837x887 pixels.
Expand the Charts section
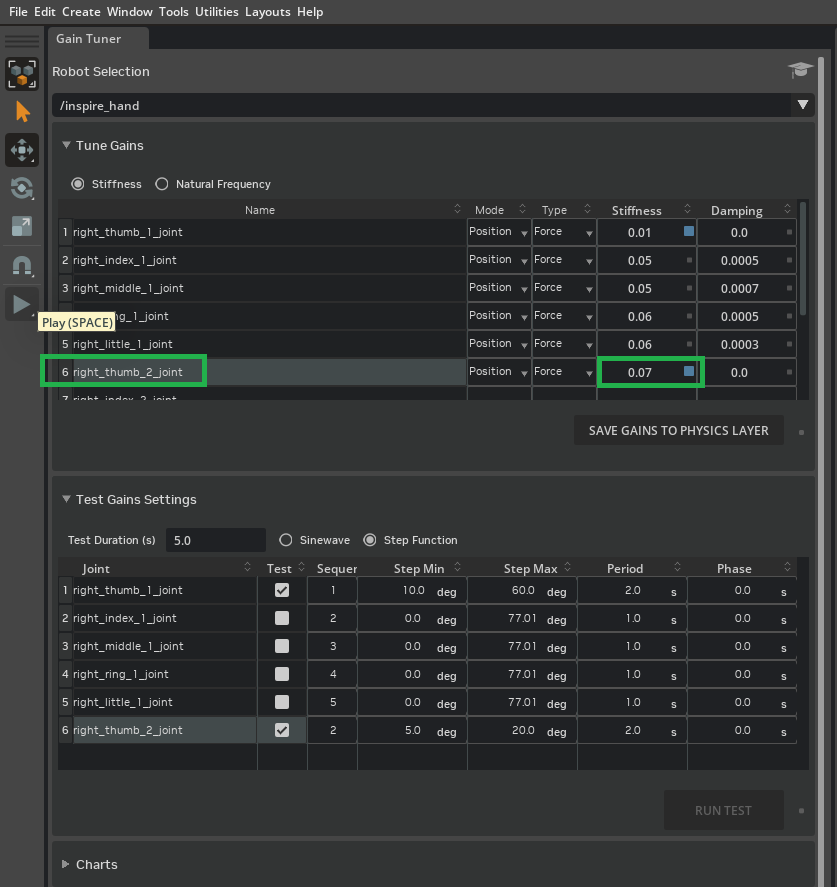pos(66,864)
